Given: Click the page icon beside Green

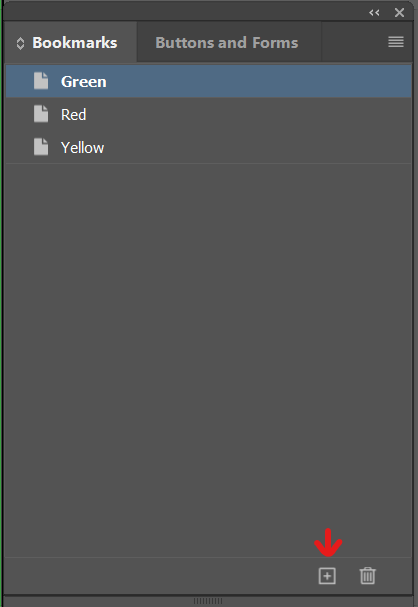Looking at the screenshot, I should click(41, 81).
